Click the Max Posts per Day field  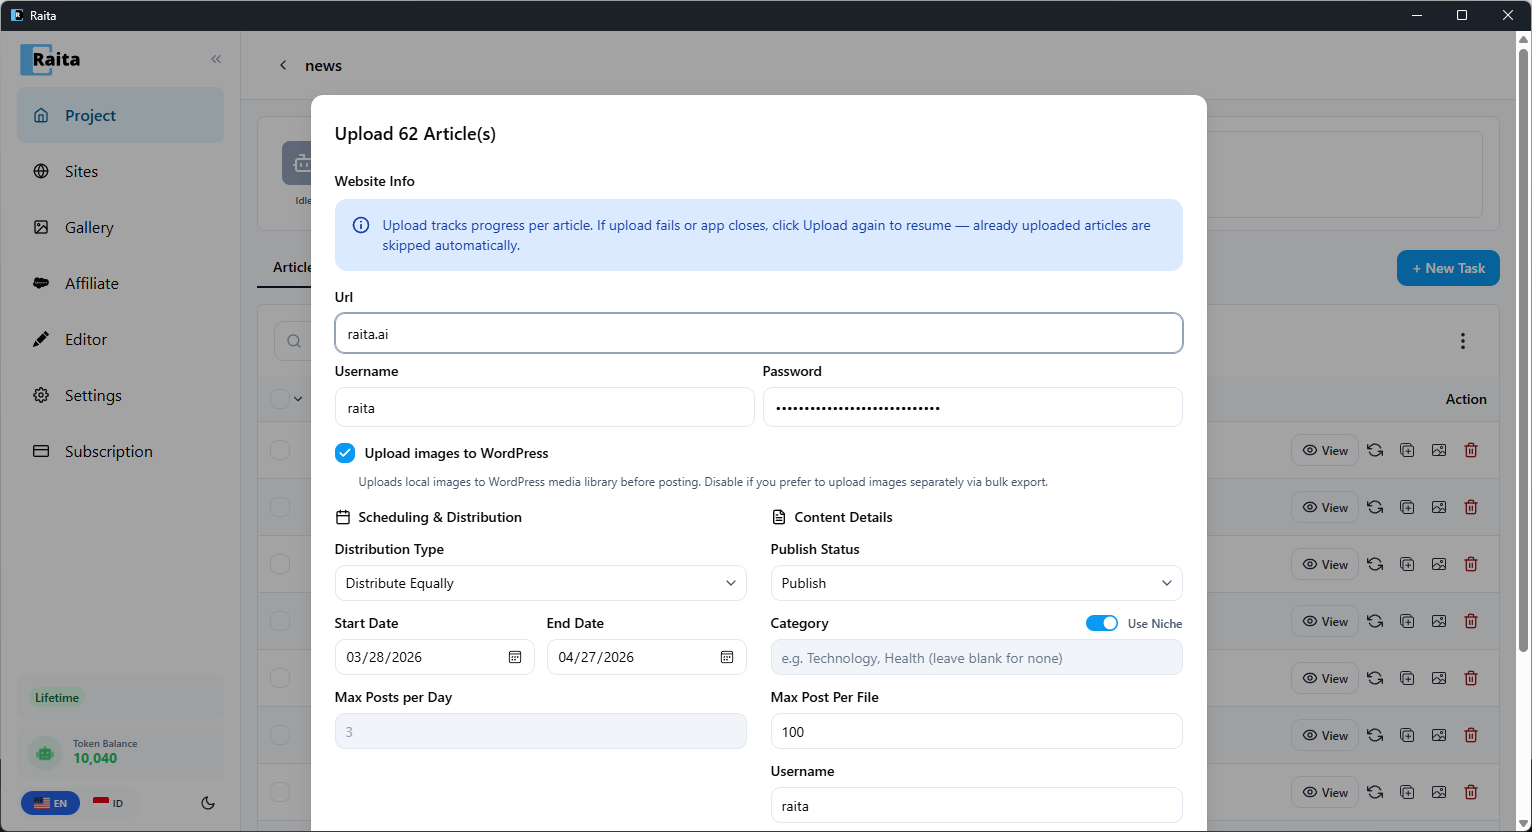540,731
